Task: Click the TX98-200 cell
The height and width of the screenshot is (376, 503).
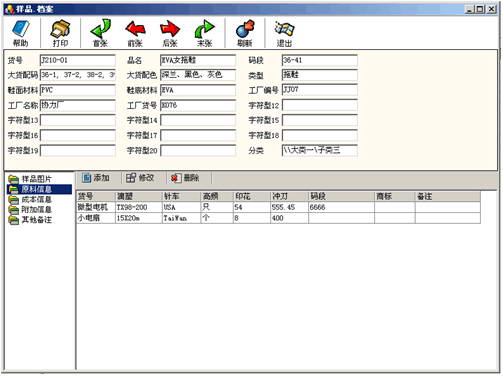Action: pyautogui.click(x=139, y=207)
